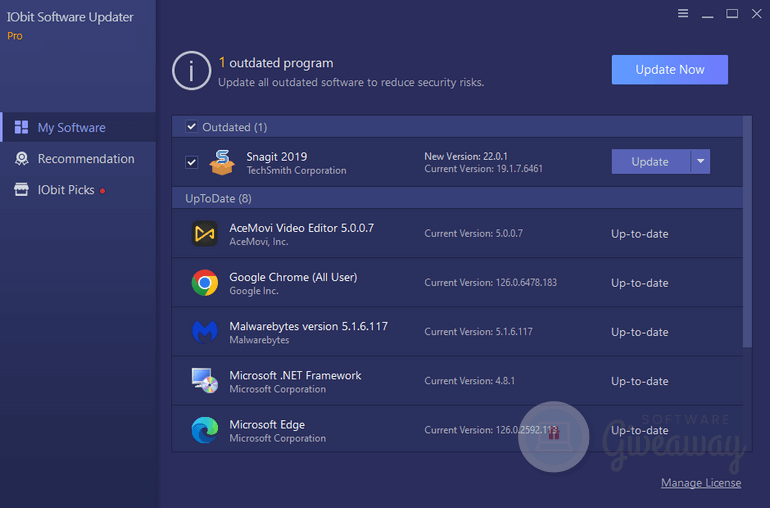Select My Software in the sidebar

[x=79, y=127]
